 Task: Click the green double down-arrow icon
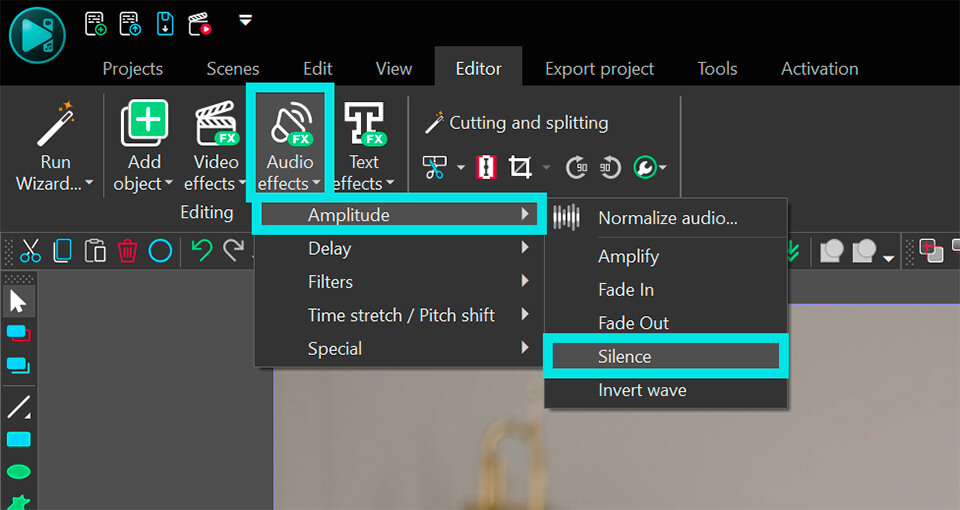point(793,251)
